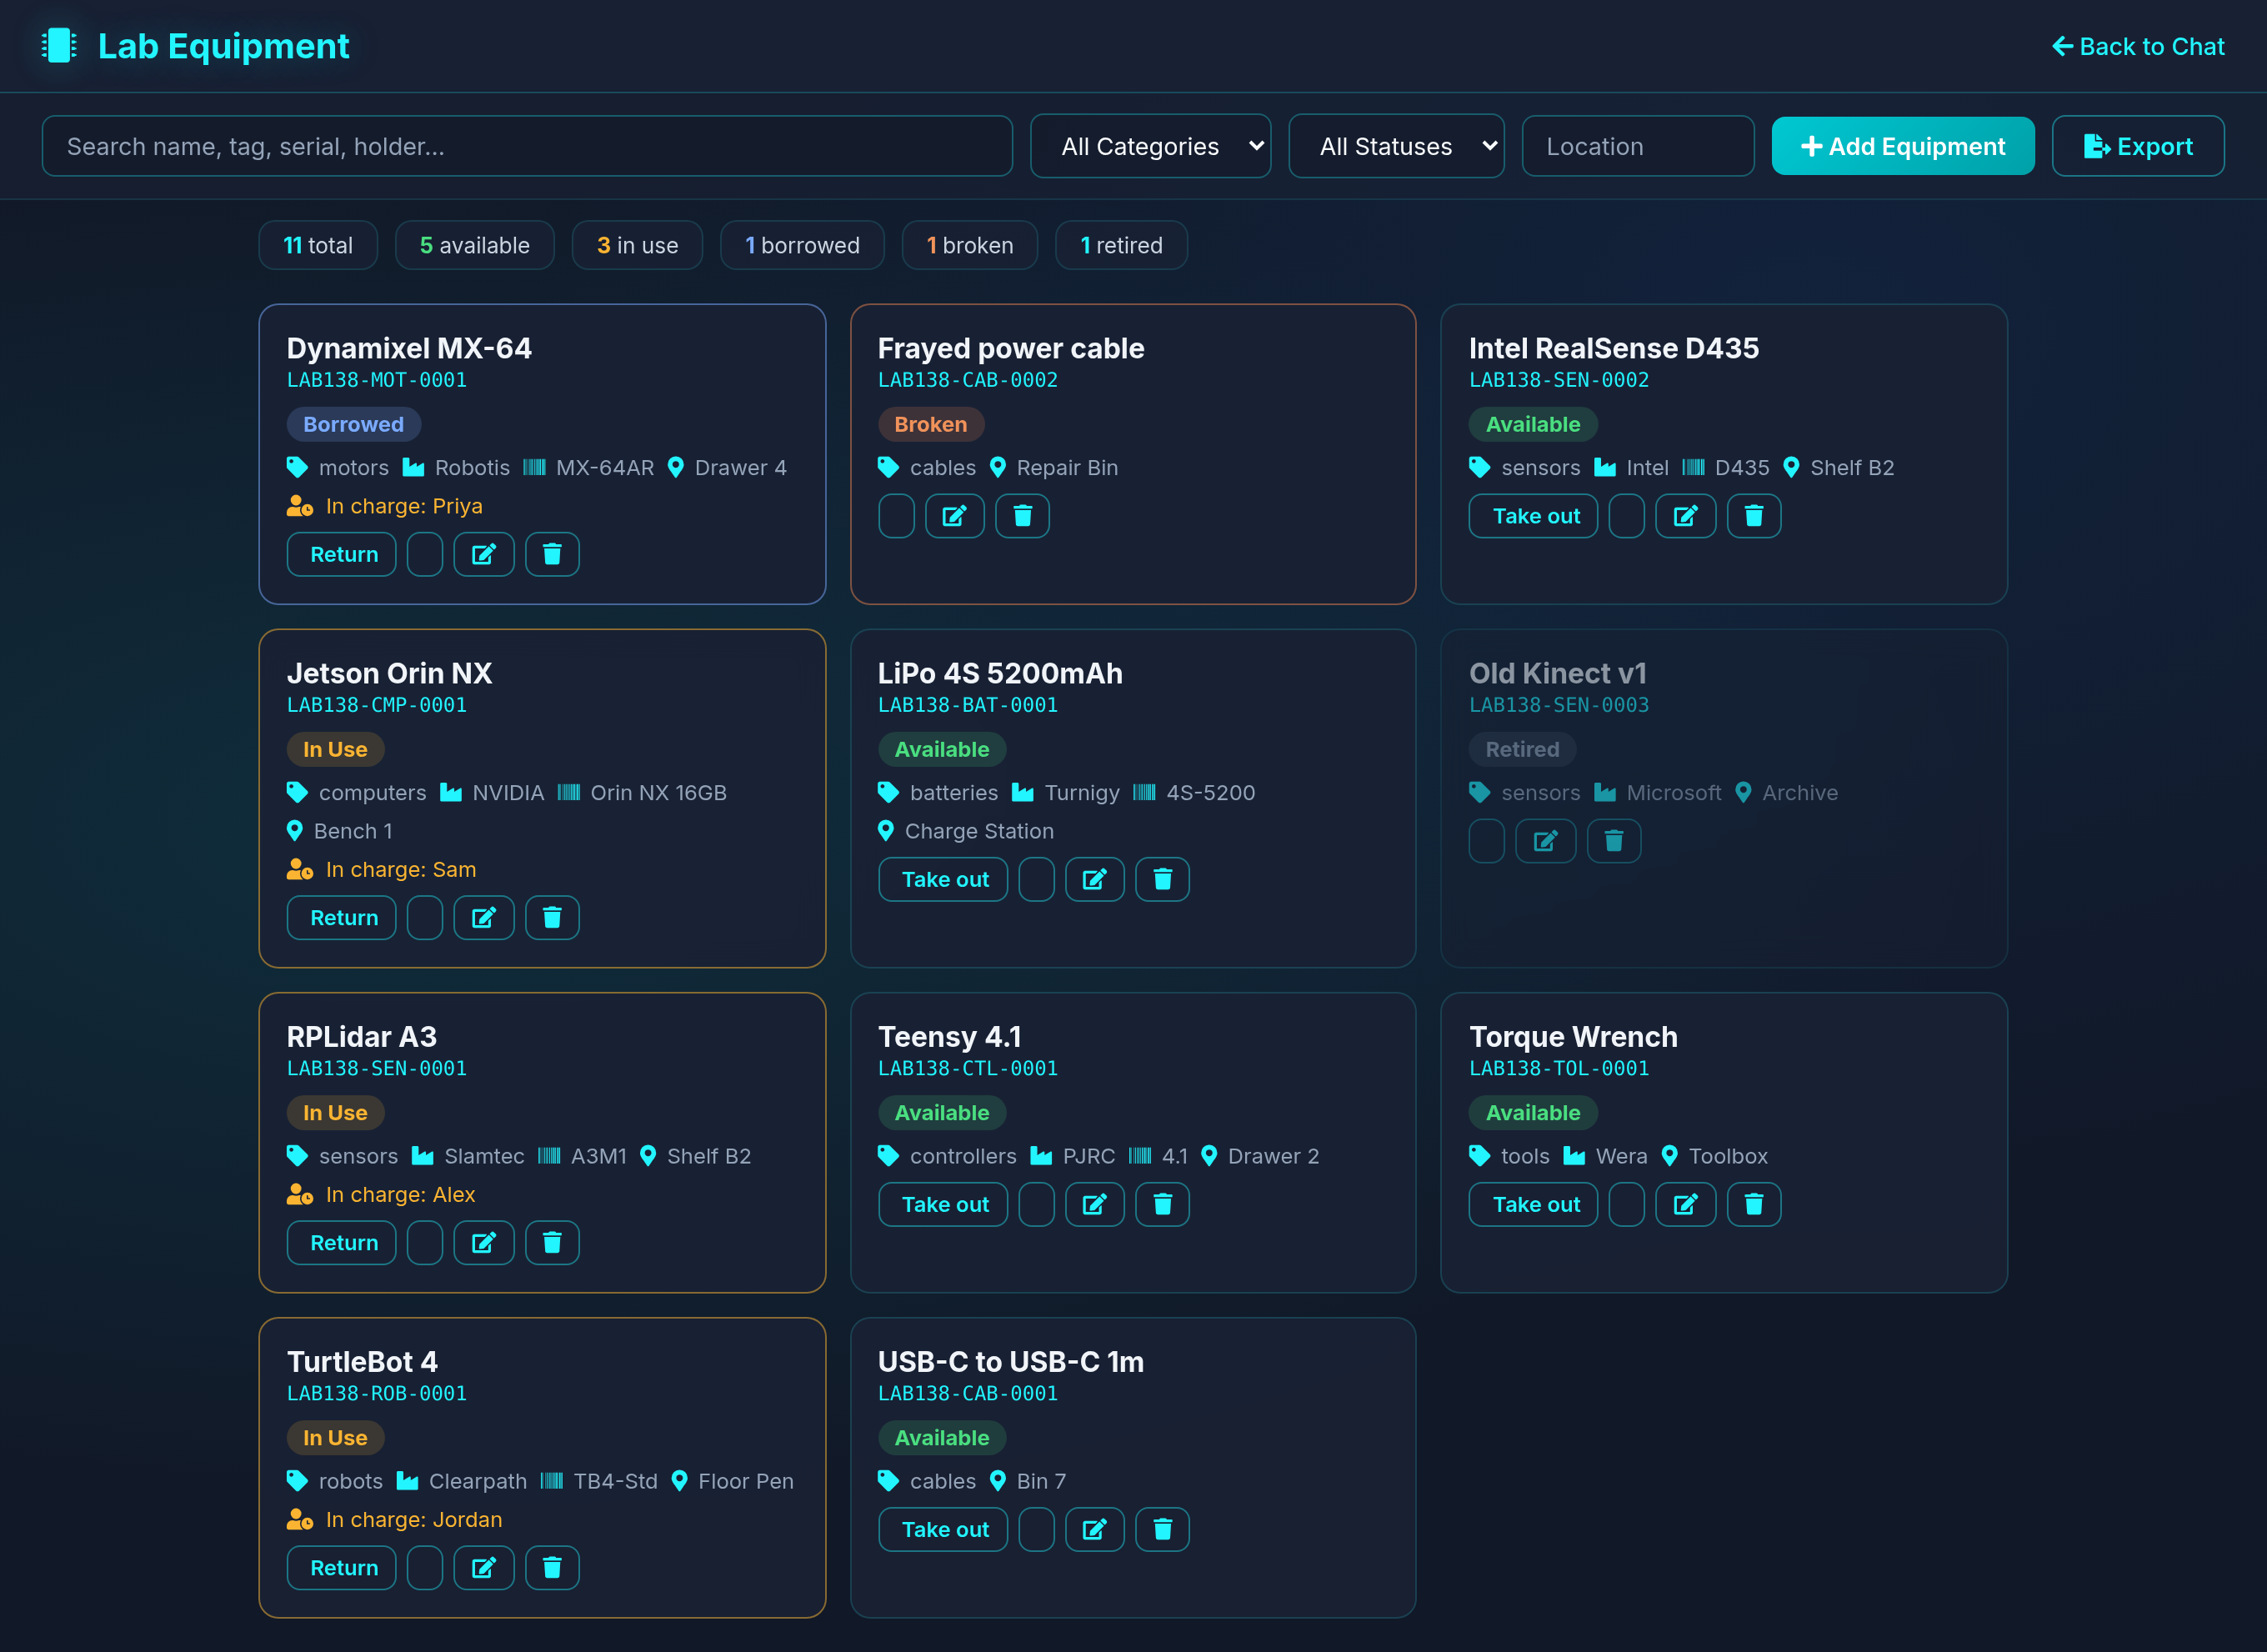This screenshot has width=2267, height=1652.
Task: Edit the Jetson Orin NX entry
Action: pos(484,917)
